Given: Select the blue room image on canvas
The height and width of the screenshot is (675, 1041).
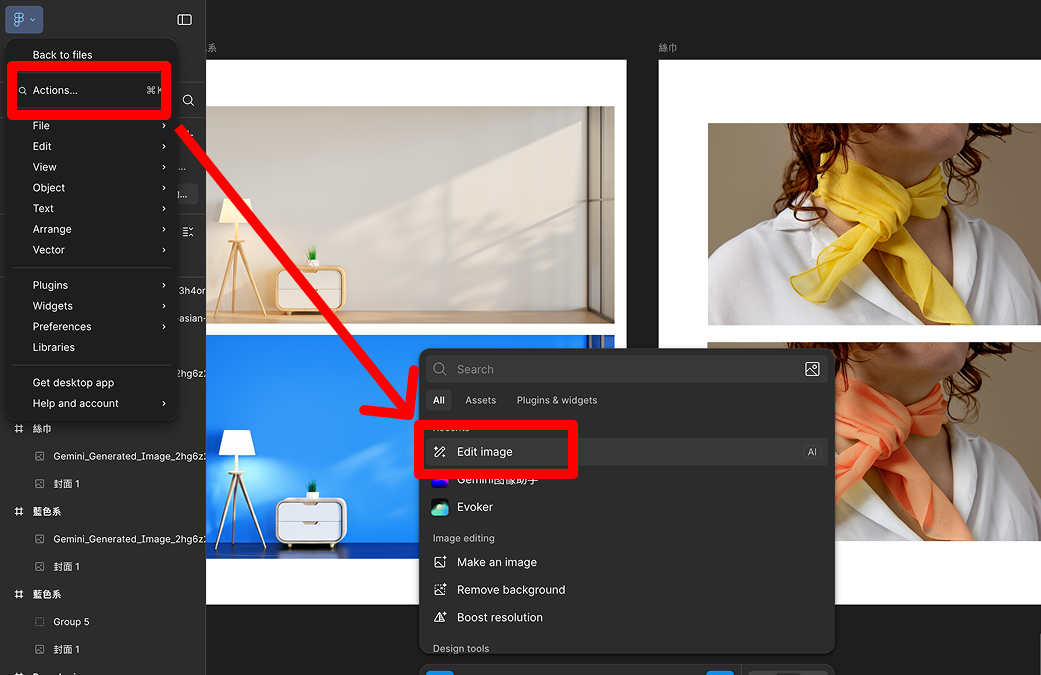Looking at the screenshot, I should pos(312,447).
